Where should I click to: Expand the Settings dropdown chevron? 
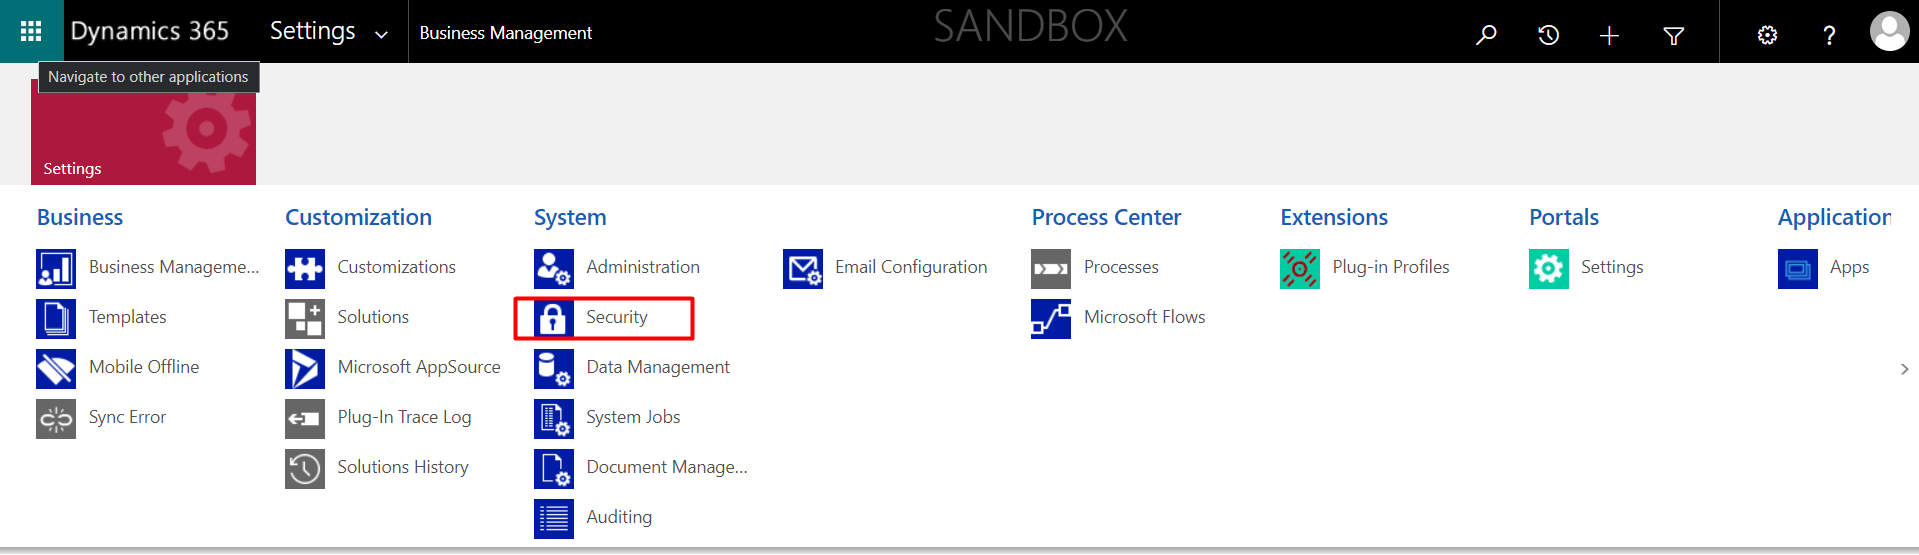pos(381,35)
